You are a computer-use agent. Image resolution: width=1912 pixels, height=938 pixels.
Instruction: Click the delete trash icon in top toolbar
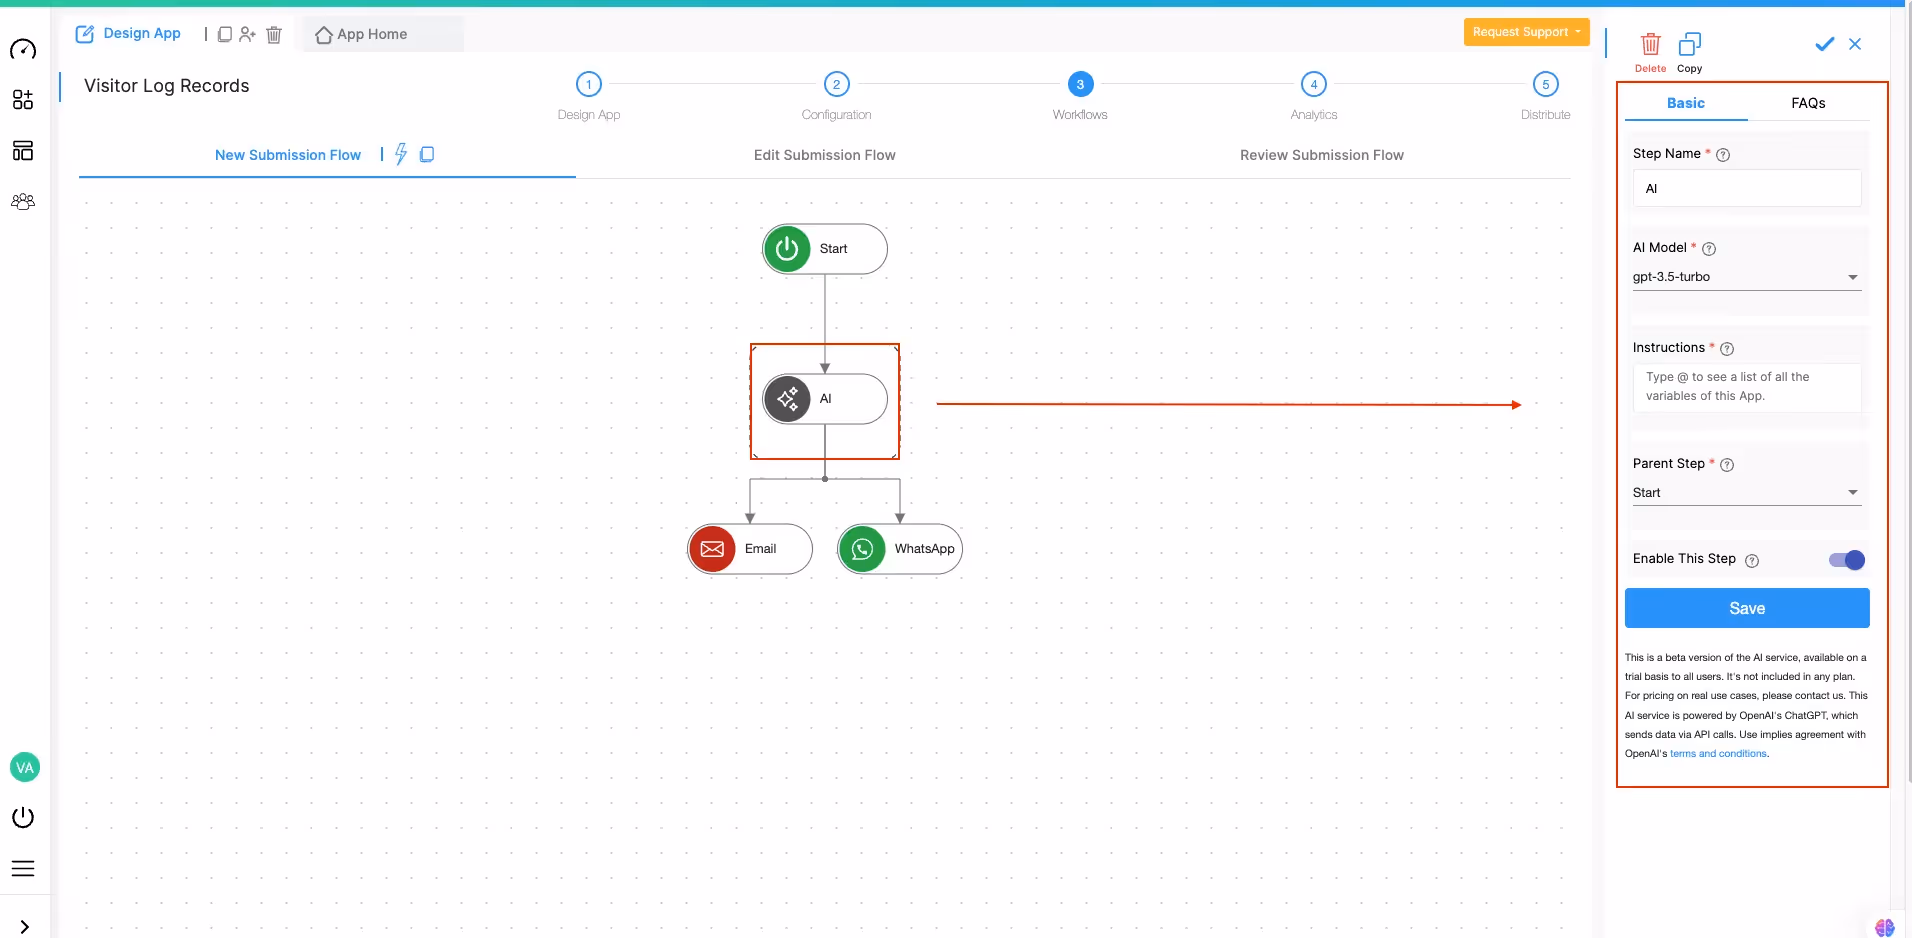click(274, 34)
